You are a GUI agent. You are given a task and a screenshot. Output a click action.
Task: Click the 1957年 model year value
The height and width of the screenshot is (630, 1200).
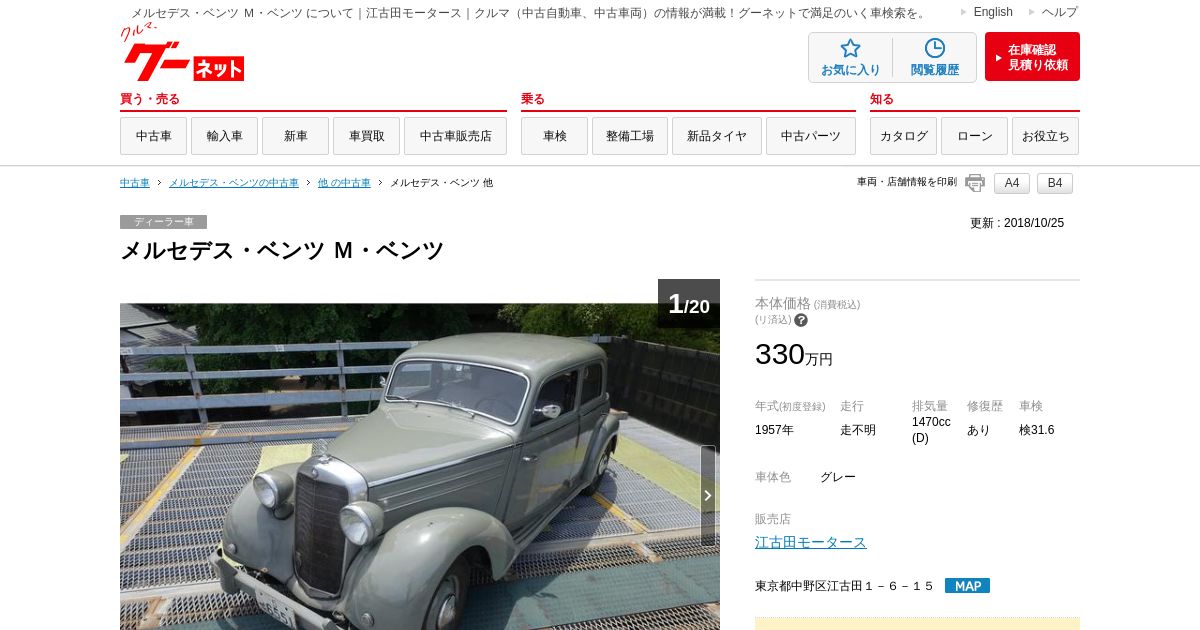pos(774,430)
